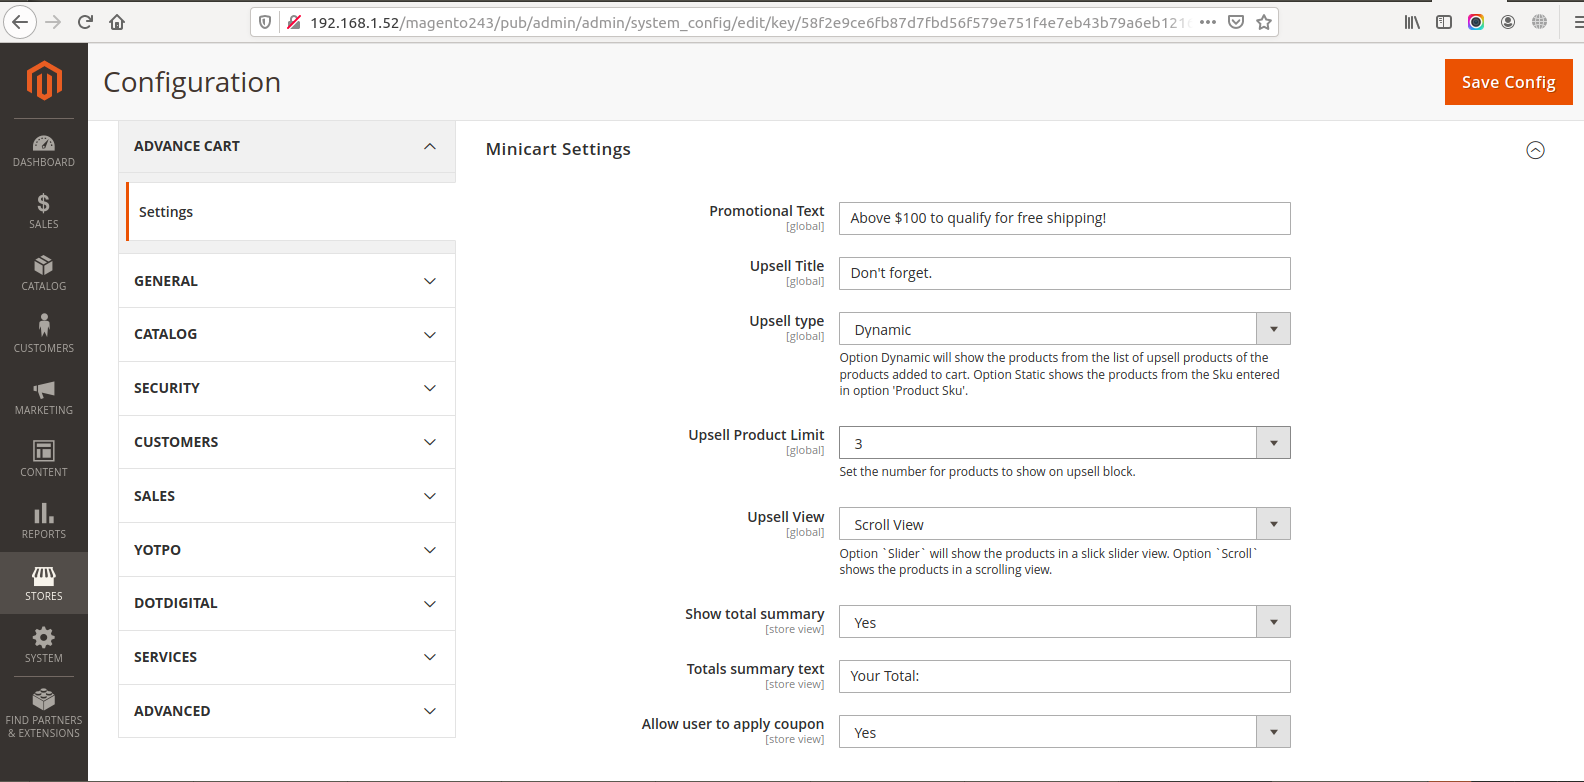Click the Totals summary text field
1584x782 pixels.
coord(1064,676)
